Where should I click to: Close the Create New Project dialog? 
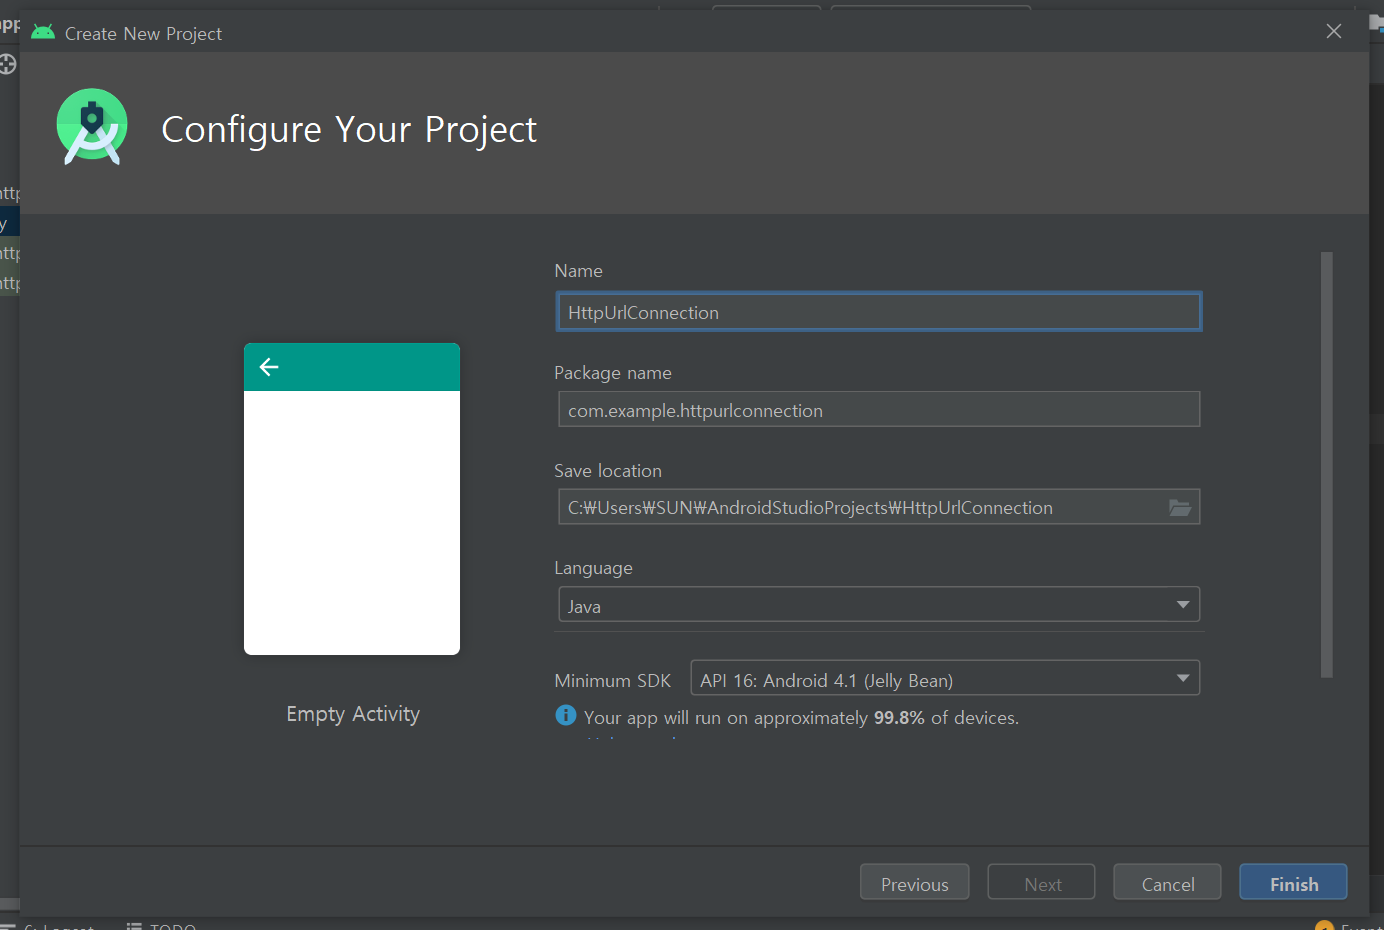[1333, 32]
